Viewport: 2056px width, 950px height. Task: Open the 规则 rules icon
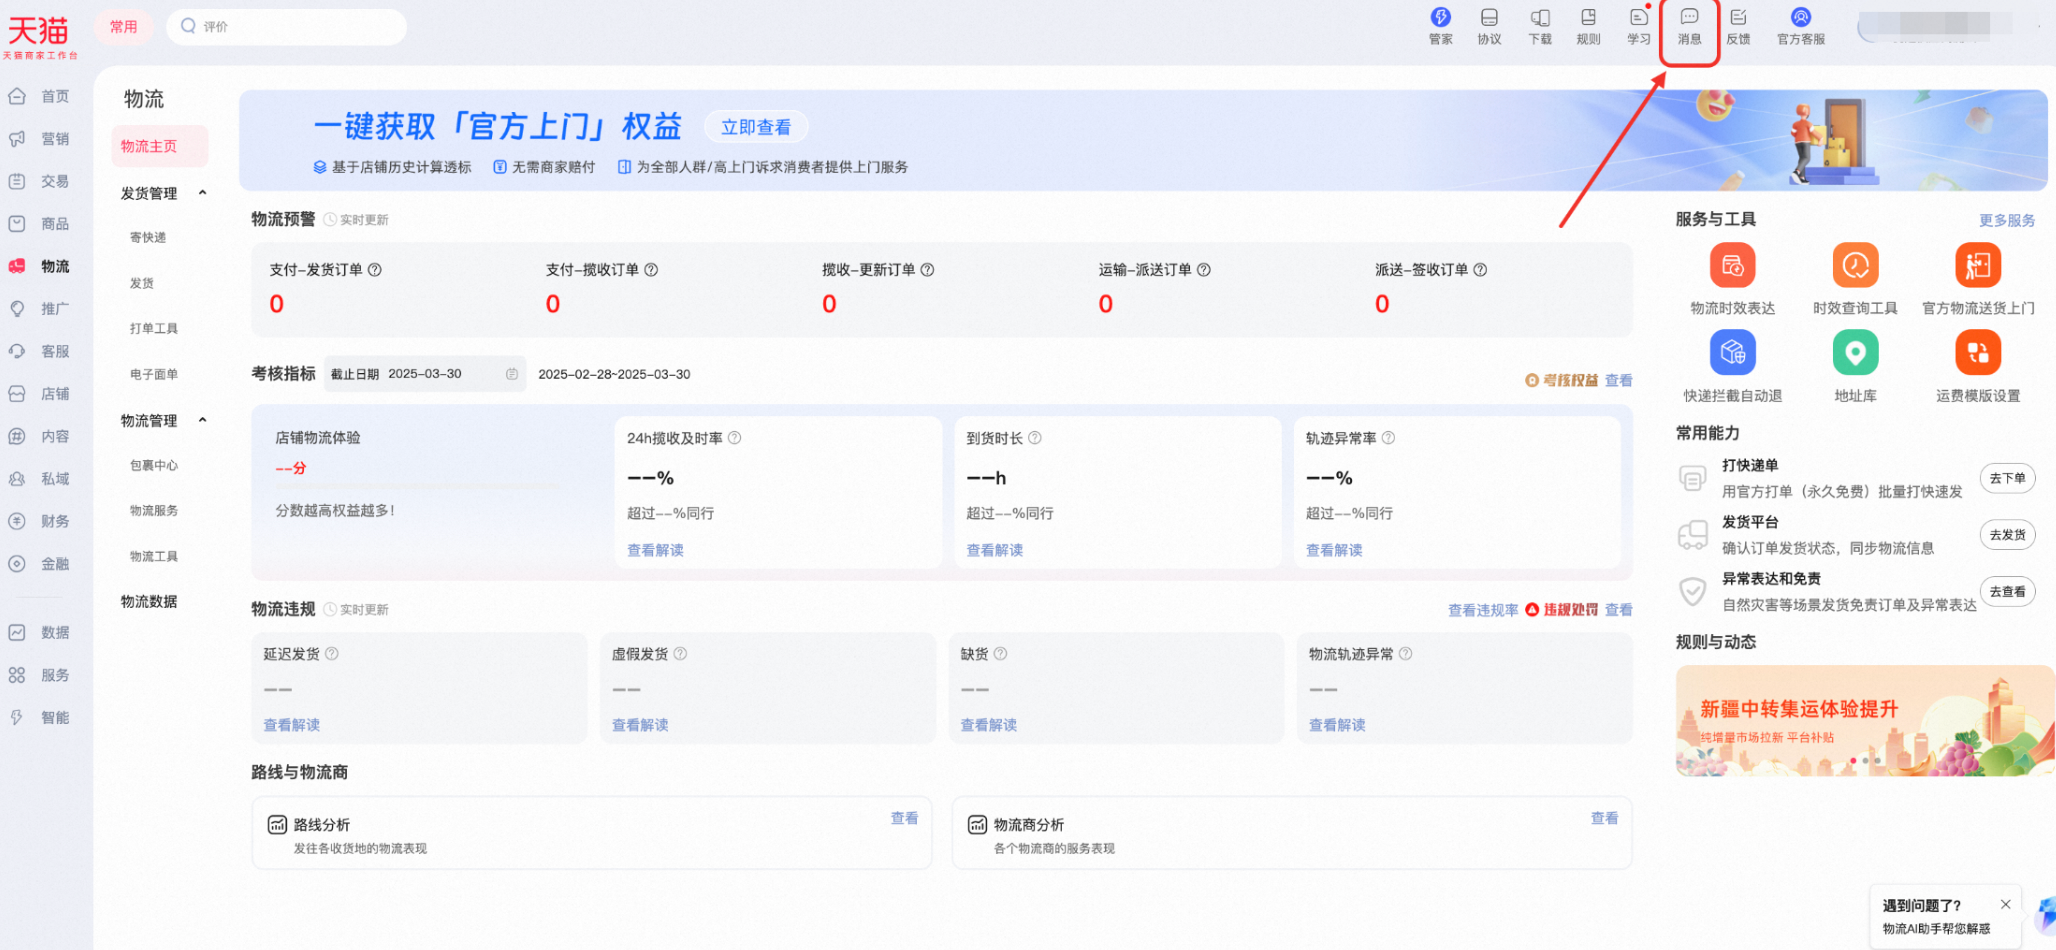click(1588, 17)
